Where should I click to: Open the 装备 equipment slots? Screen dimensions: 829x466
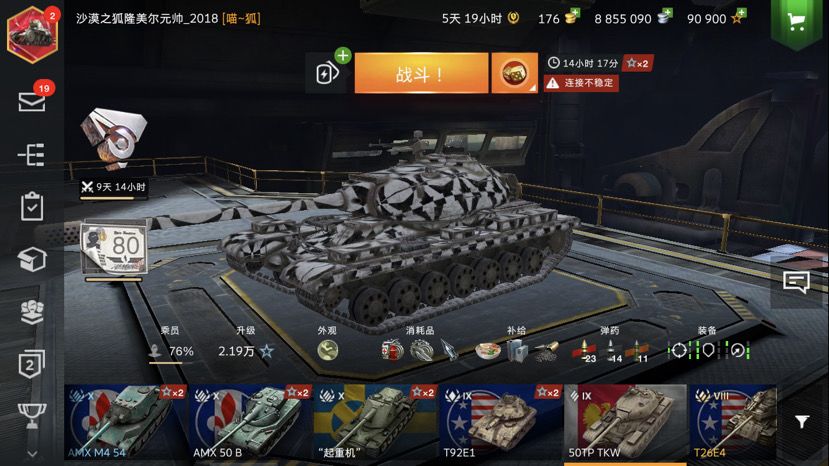click(708, 350)
